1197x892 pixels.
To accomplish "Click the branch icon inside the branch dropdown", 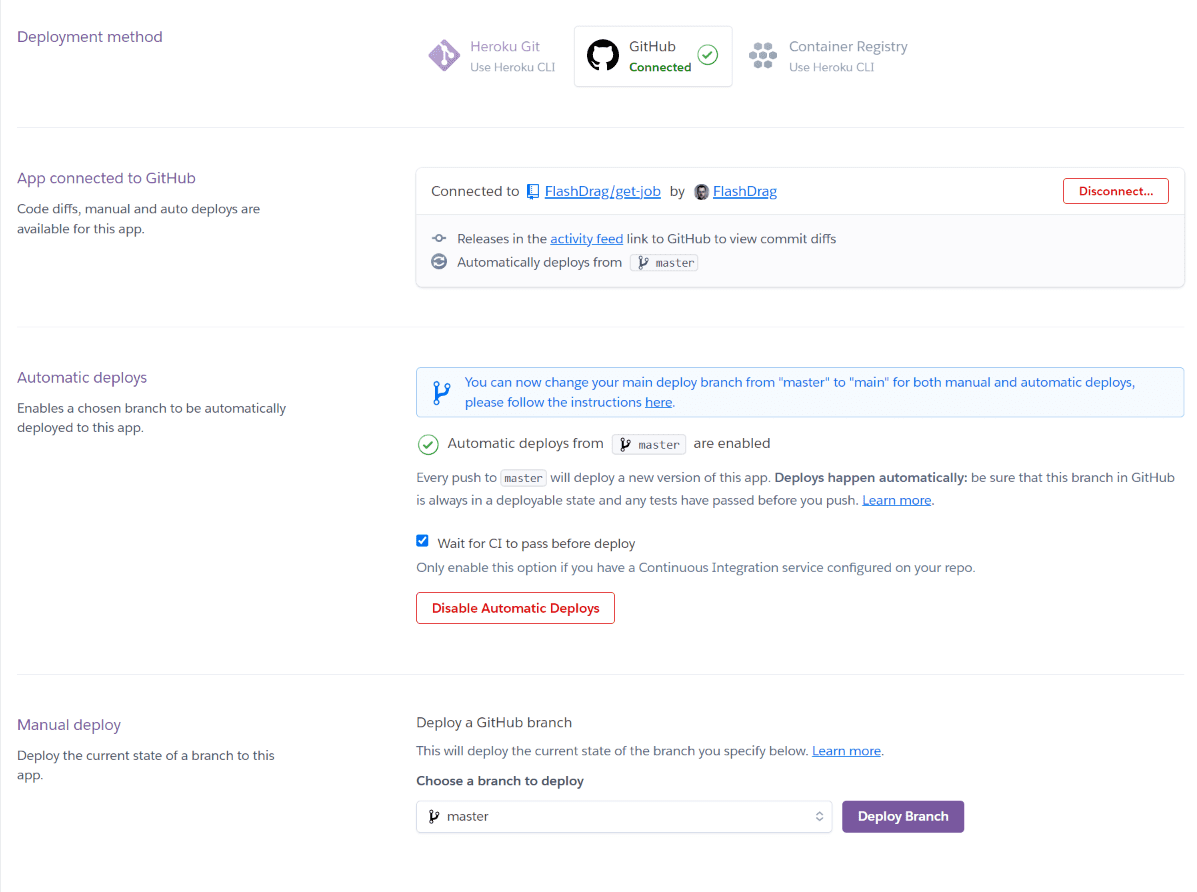I will (x=434, y=816).
